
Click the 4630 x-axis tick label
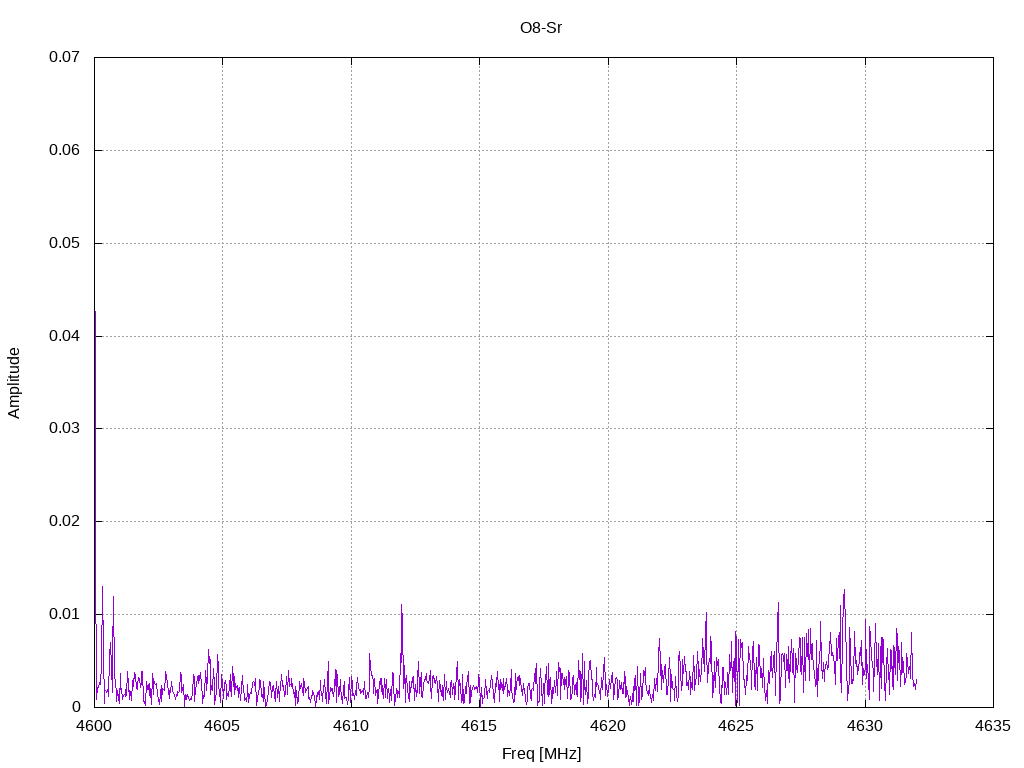[865, 726]
